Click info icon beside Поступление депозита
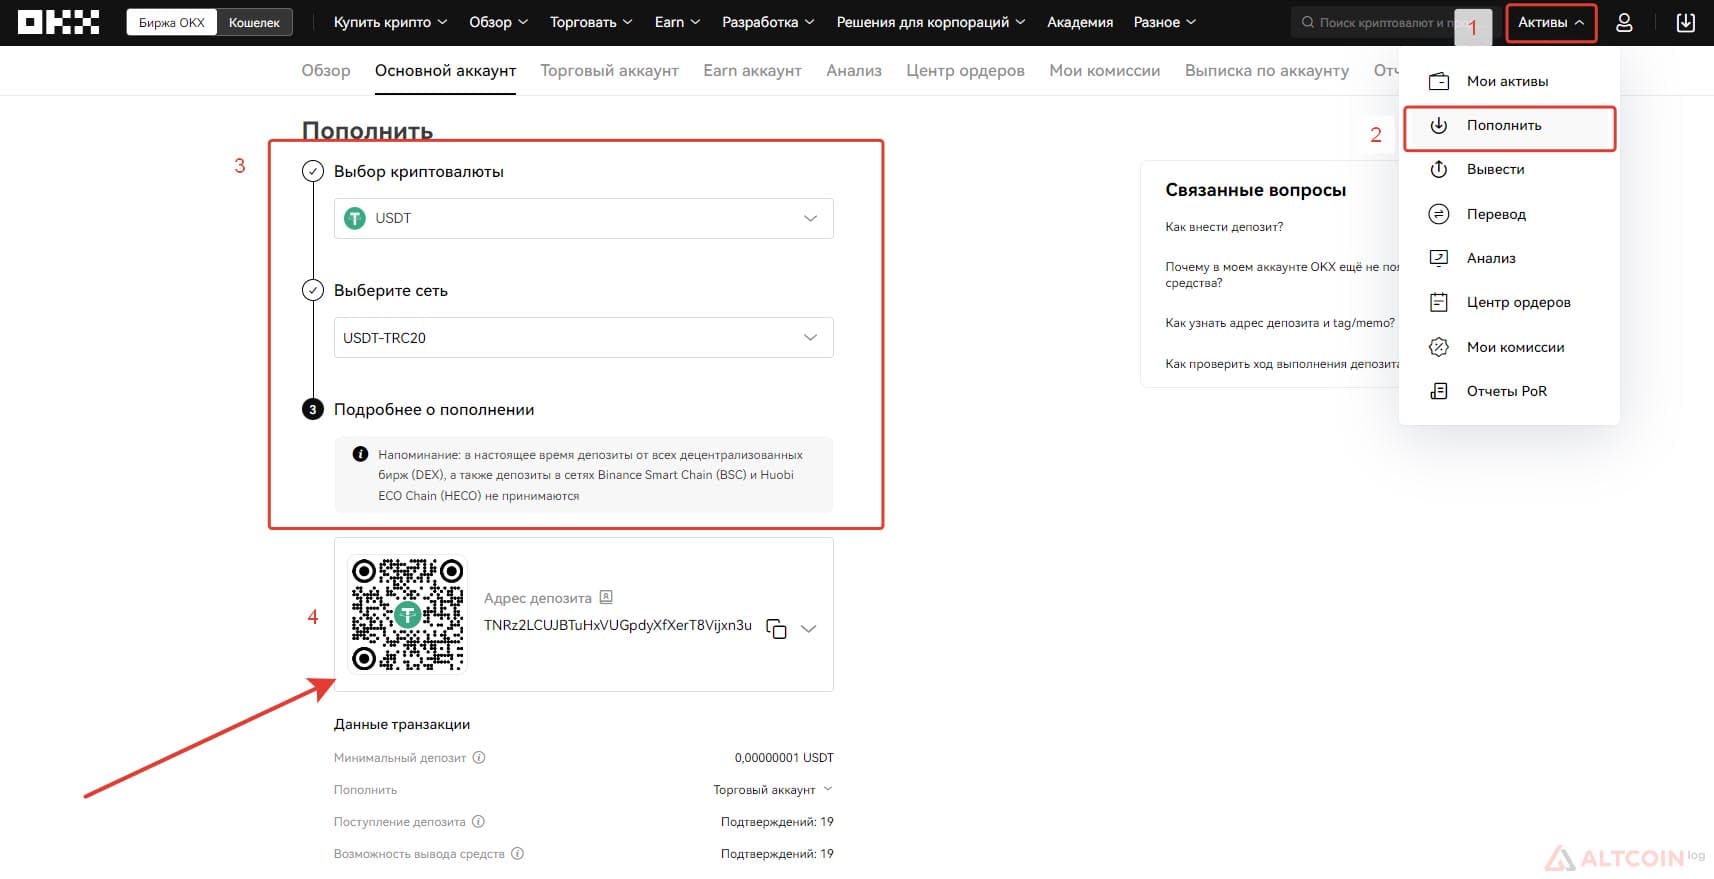 coord(478,821)
